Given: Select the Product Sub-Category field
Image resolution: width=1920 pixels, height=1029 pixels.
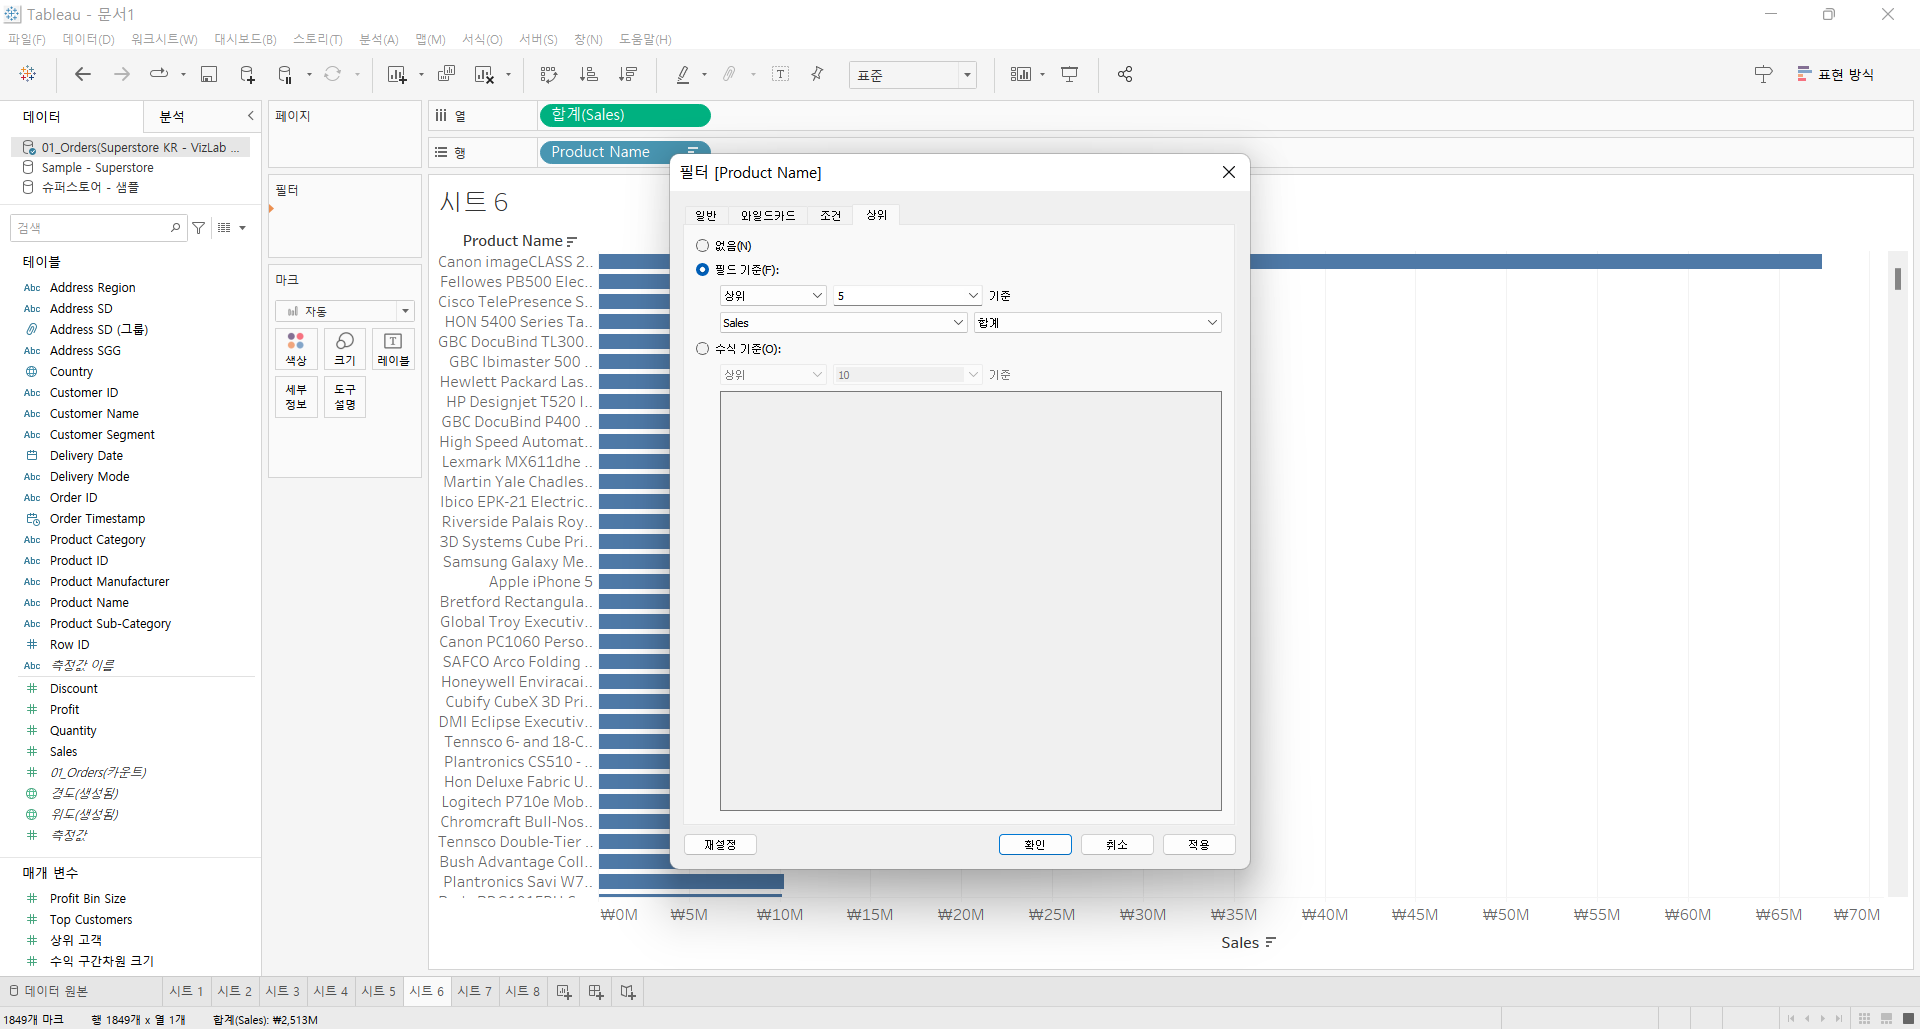Looking at the screenshot, I should 110,623.
